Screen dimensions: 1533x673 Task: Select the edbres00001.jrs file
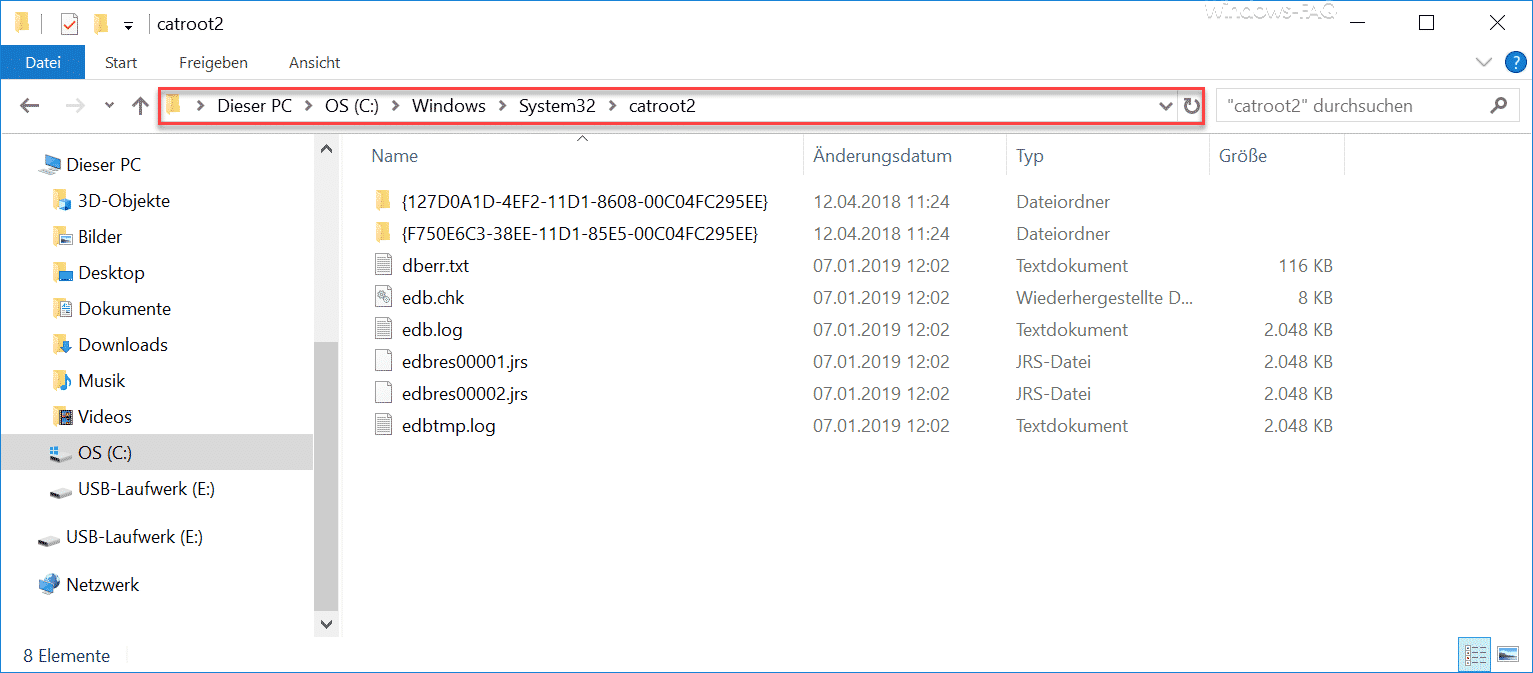[x=464, y=361]
